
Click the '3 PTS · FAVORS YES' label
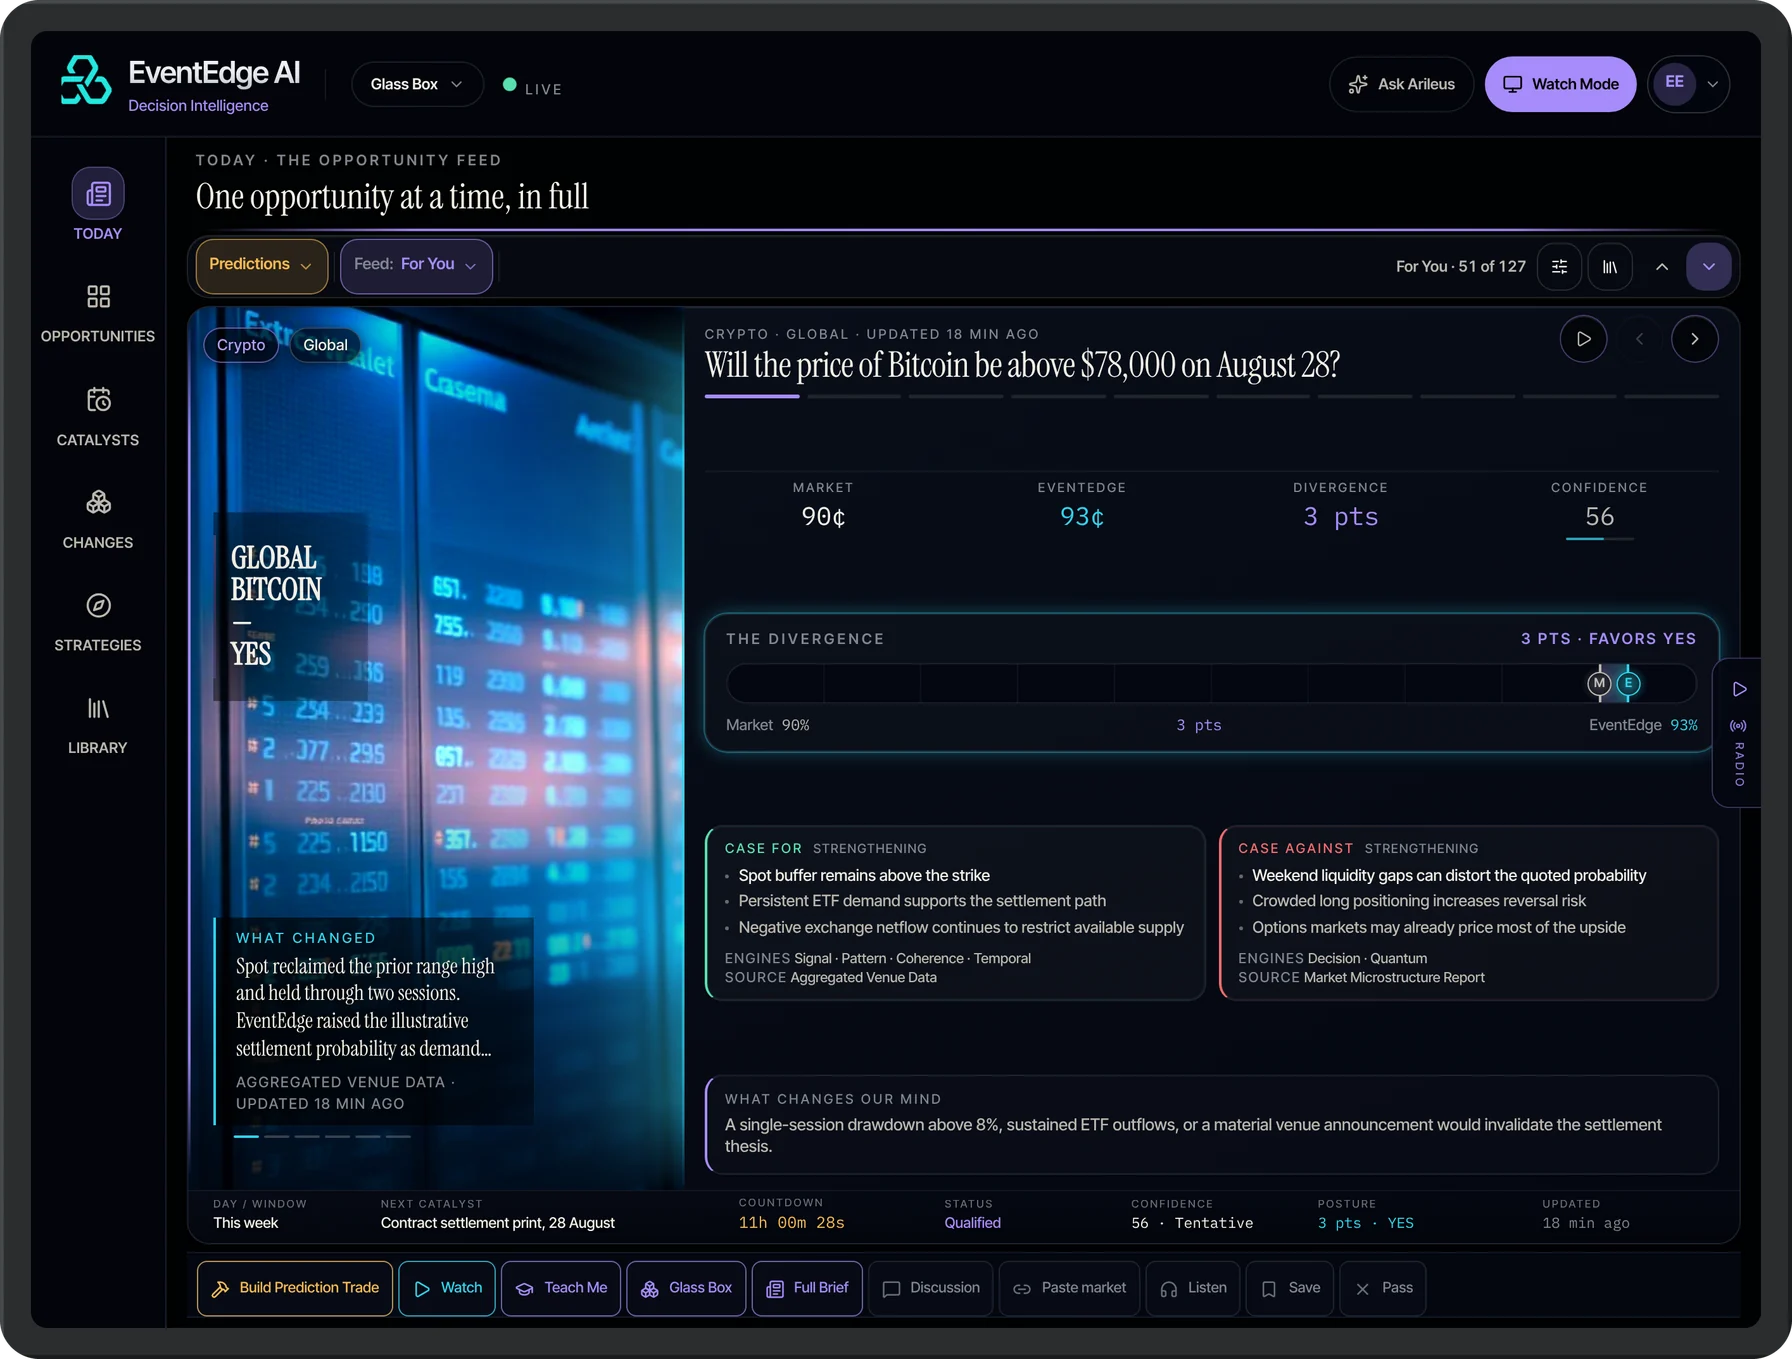click(x=1608, y=639)
